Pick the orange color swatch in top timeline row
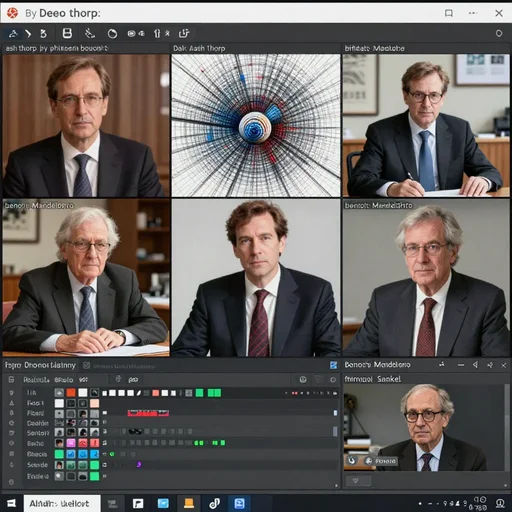512x512 pixels. coord(71,393)
